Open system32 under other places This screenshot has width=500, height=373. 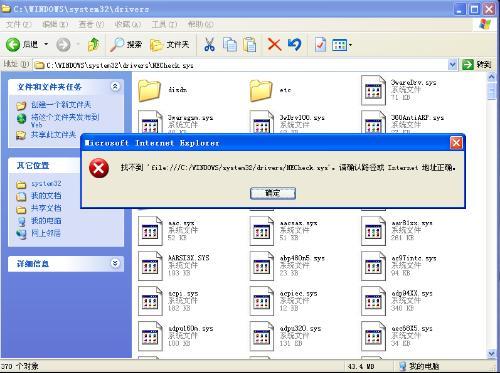pyautogui.click(x=46, y=184)
